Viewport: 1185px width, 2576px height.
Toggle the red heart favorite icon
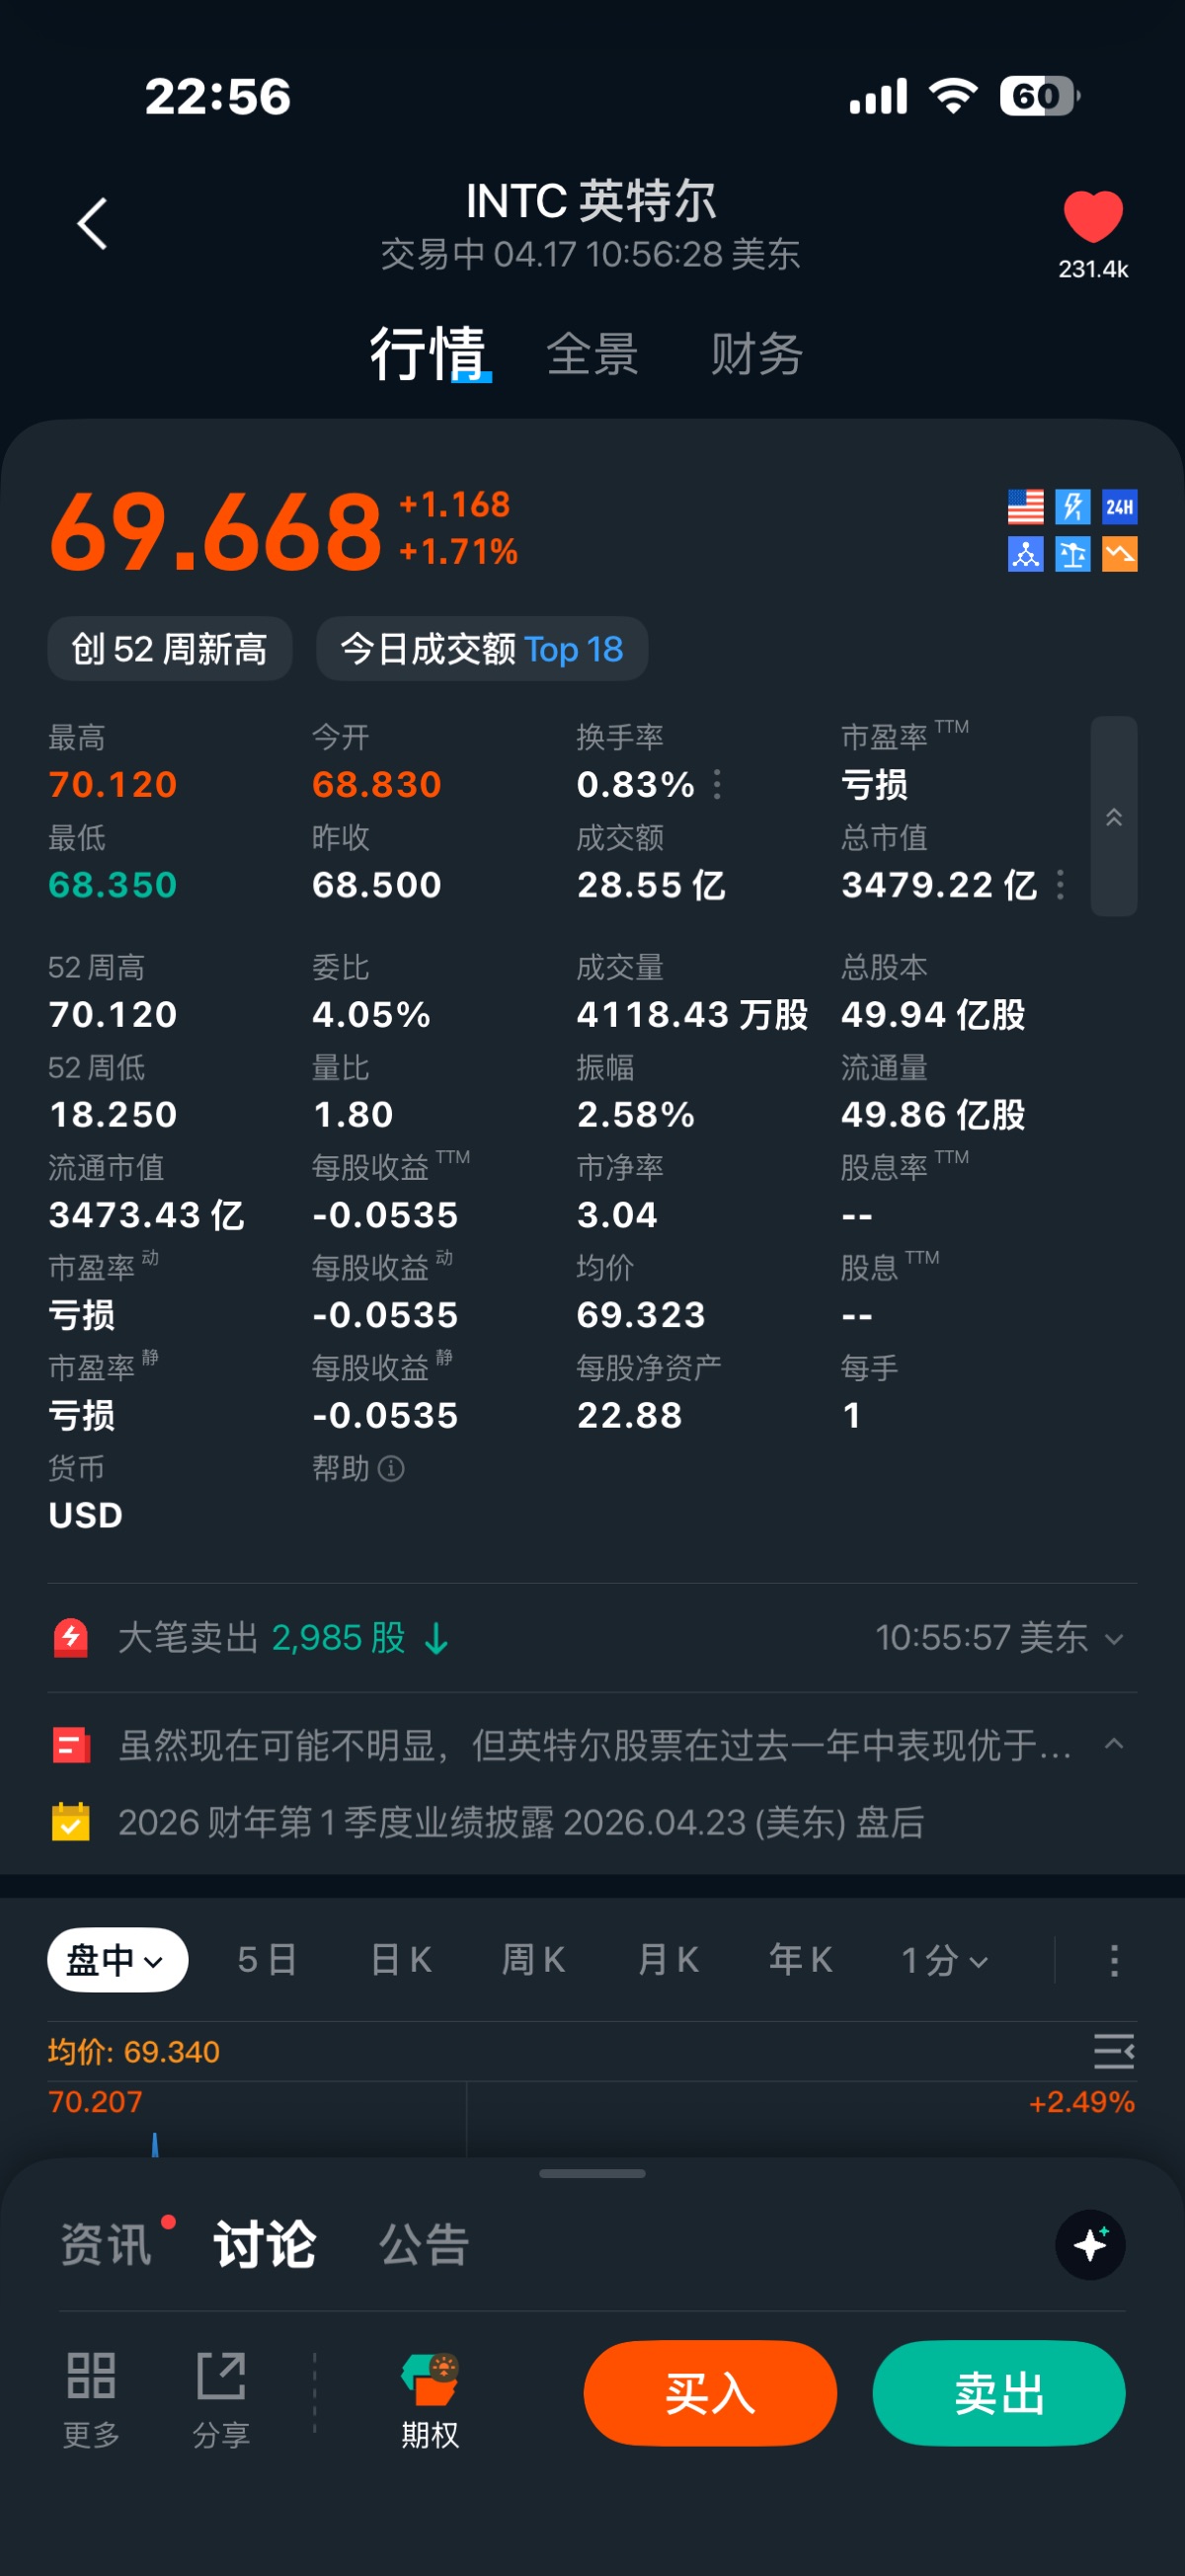pyautogui.click(x=1092, y=215)
